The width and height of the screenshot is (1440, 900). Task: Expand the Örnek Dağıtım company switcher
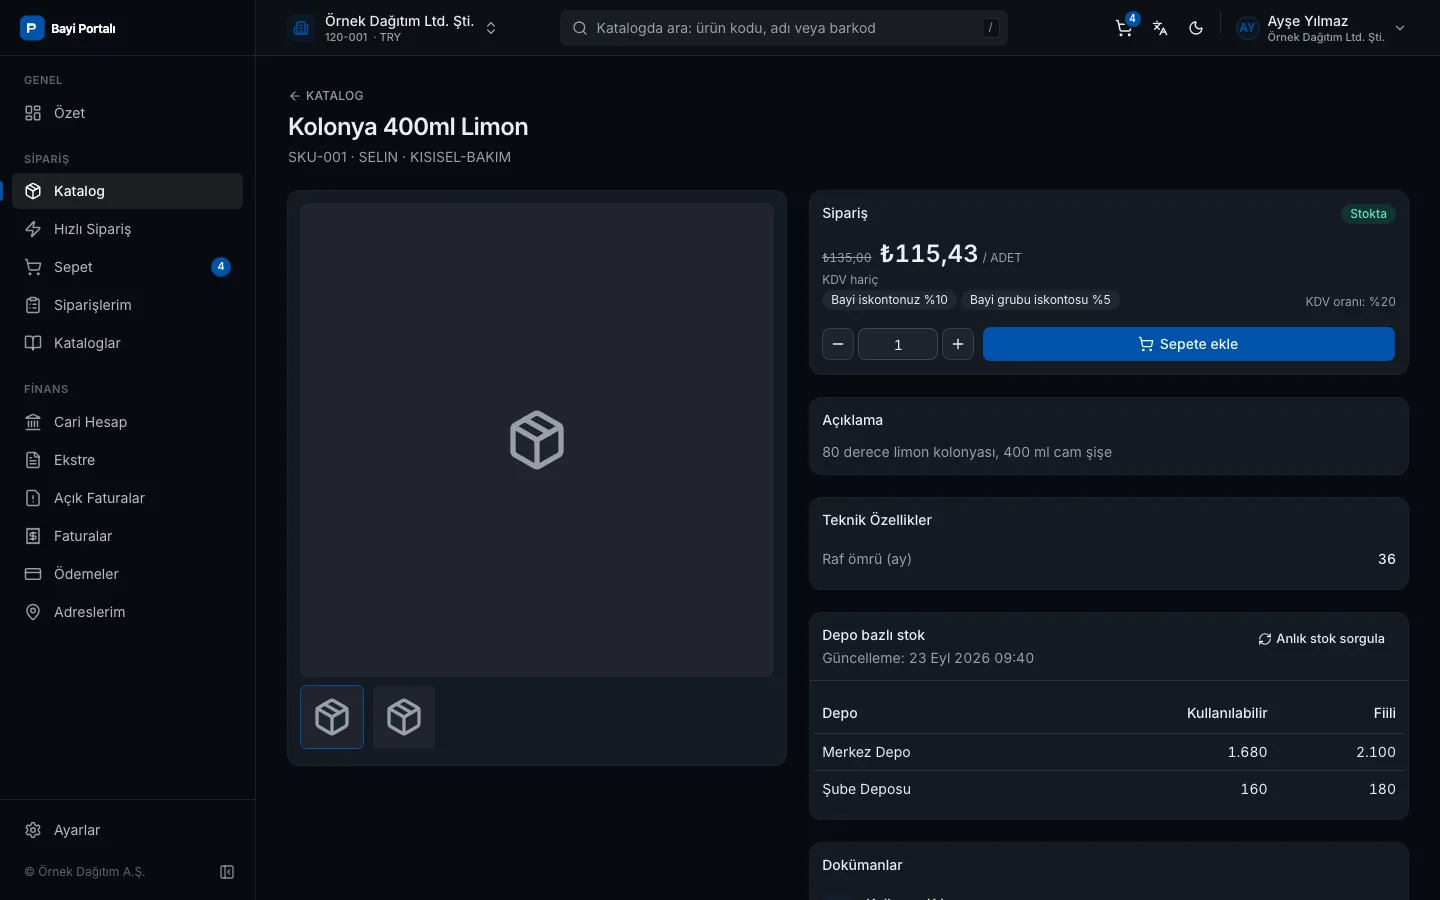pyautogui.click(x=393, y=28)
